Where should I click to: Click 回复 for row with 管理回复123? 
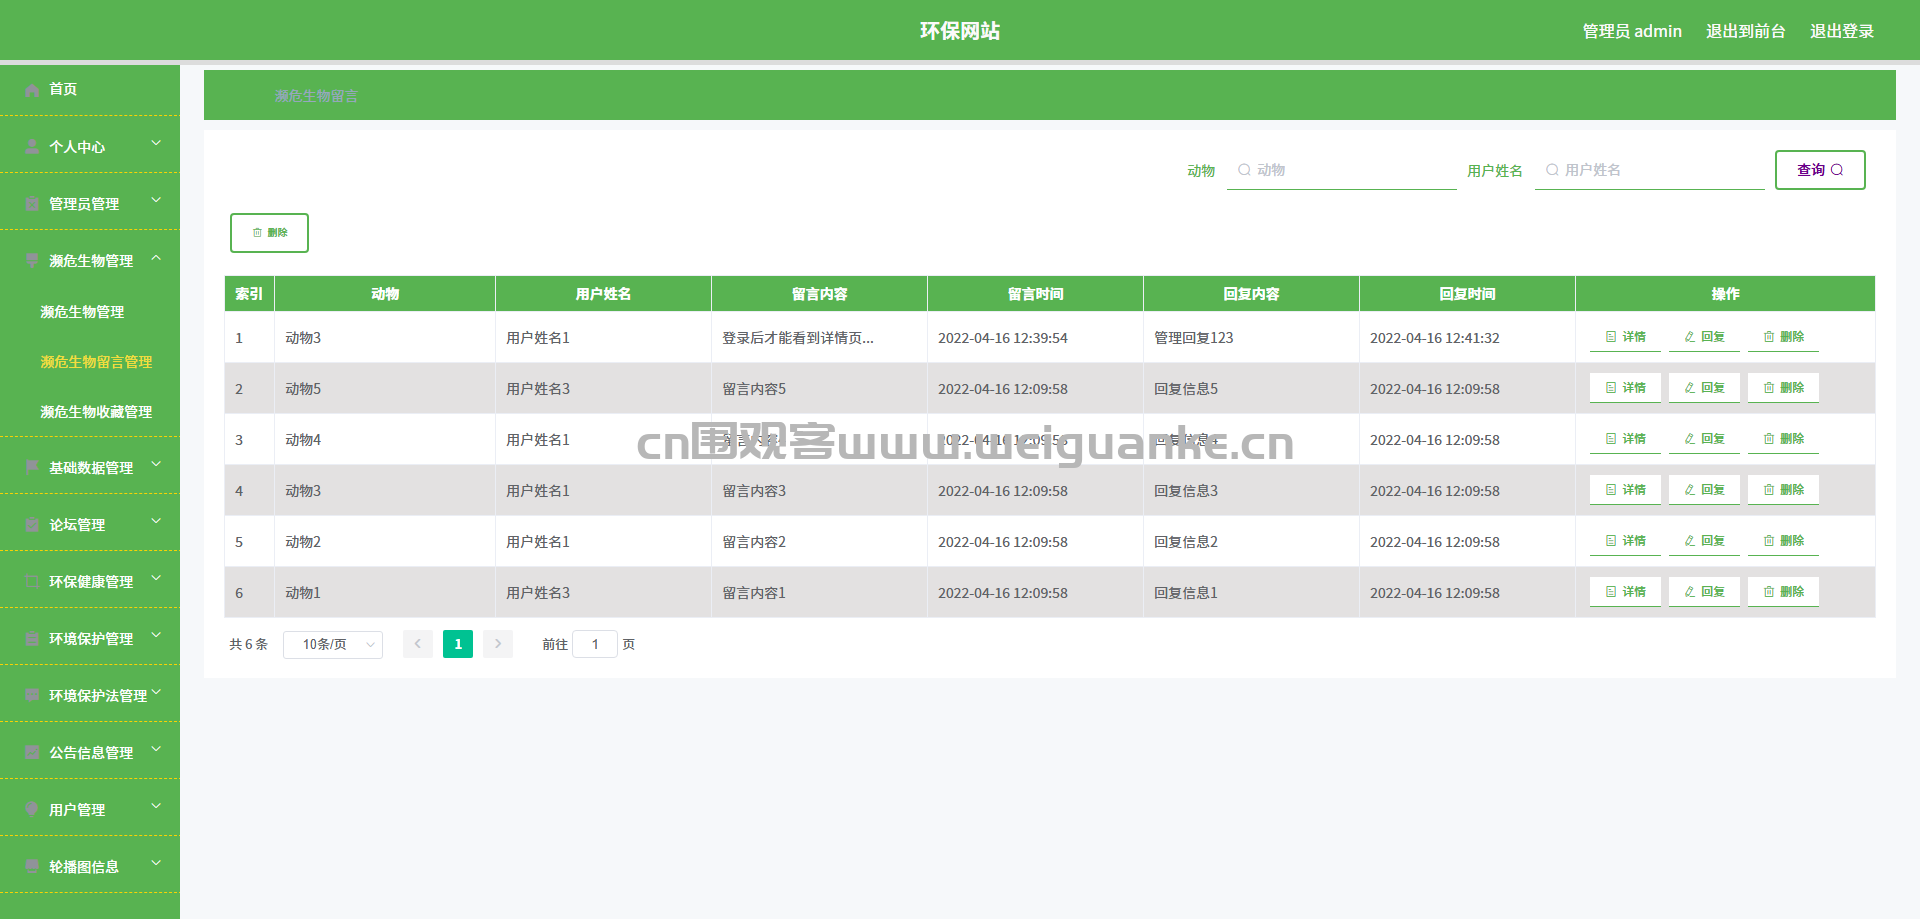[x=1704, y=337]
